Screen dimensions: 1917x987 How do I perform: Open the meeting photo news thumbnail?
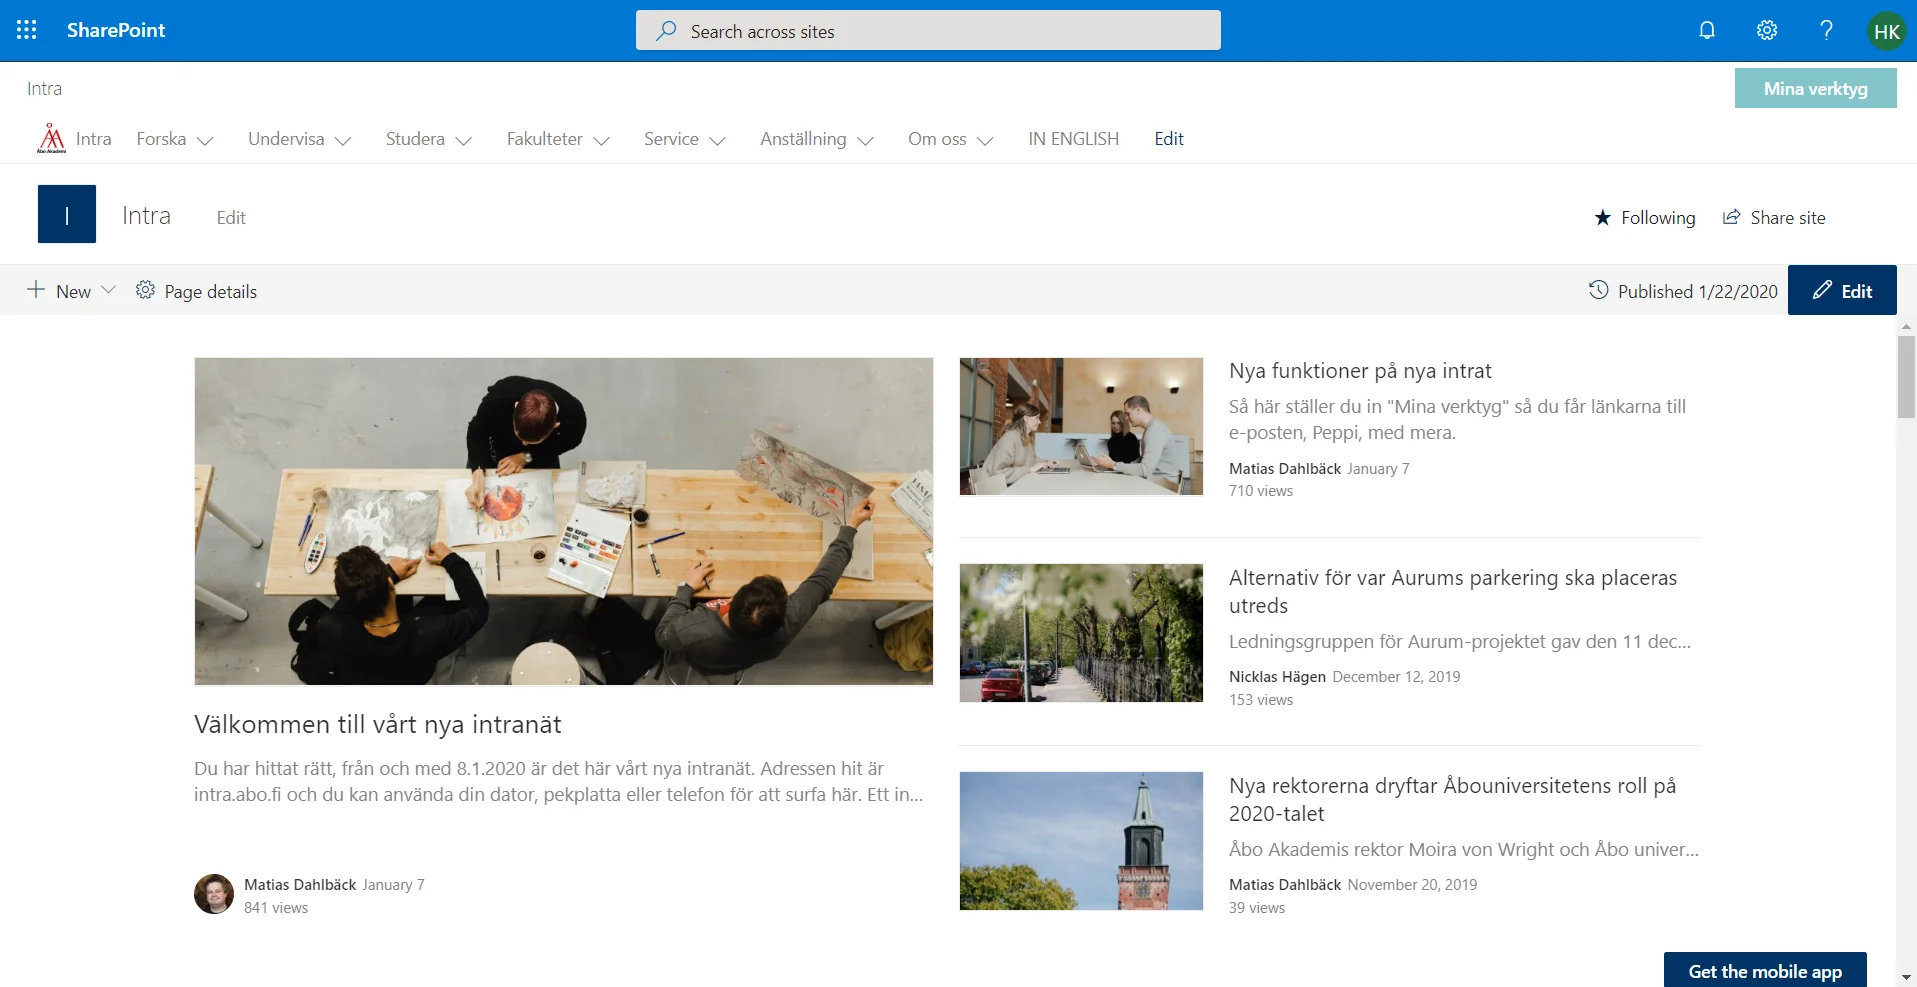pyautogui.click(x=1081, y=426)
